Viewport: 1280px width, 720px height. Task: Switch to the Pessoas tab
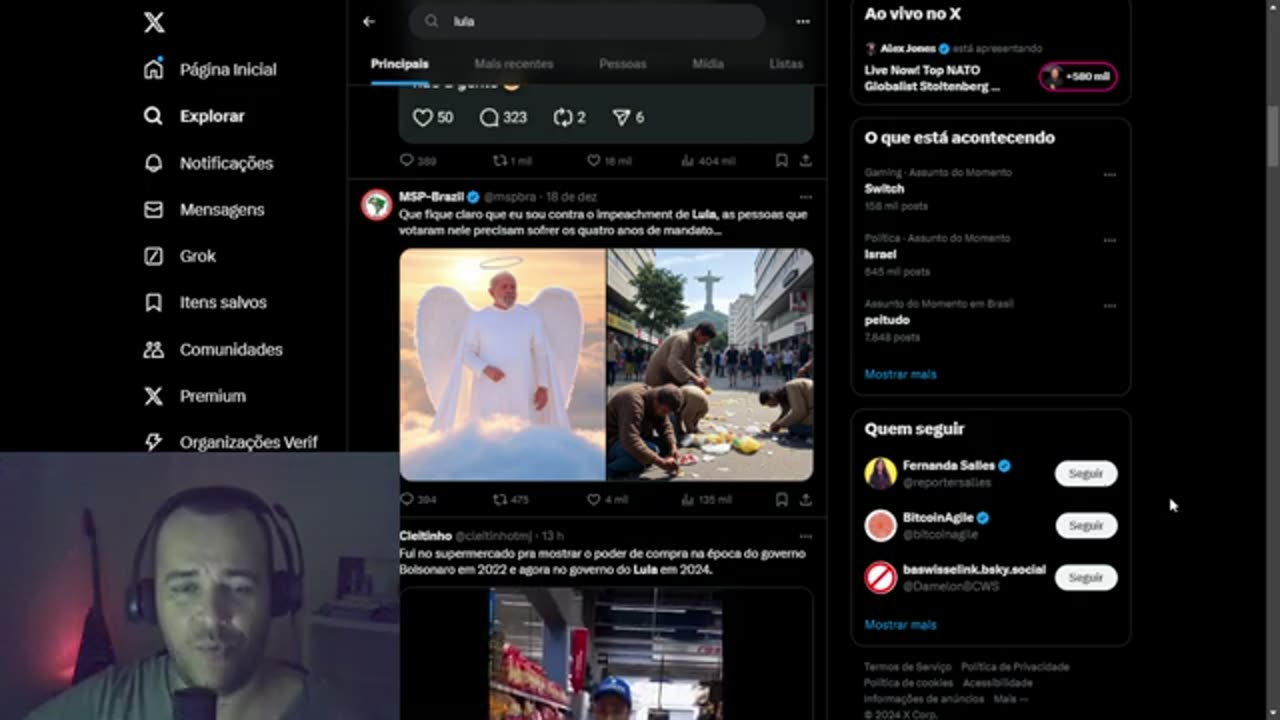click(x=622, y=64)
